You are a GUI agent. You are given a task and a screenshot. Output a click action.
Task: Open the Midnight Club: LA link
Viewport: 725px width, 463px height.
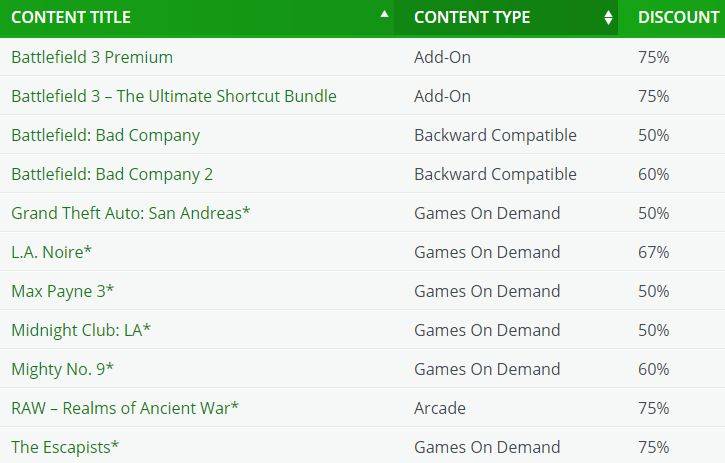click(x=81, y=330)
